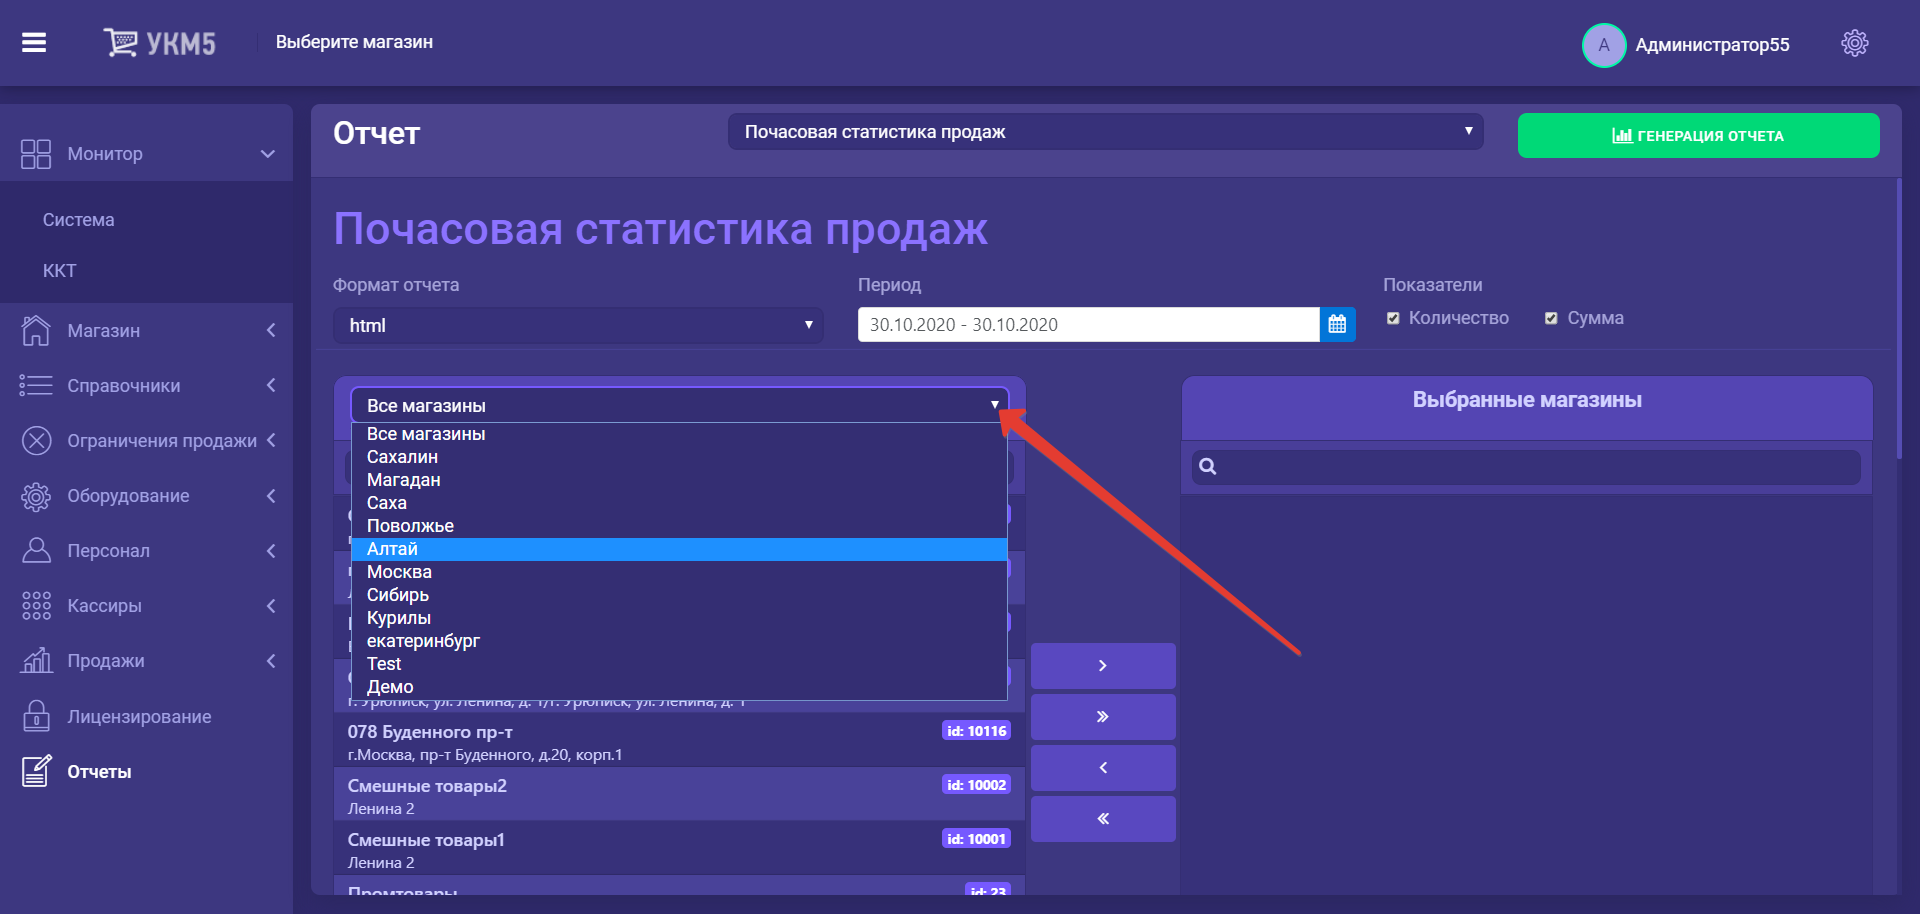The height and width of the screenshot is (914, 1920).
Task: Select store 078 Буденного пр-т
Action: (x=679, y=741)
